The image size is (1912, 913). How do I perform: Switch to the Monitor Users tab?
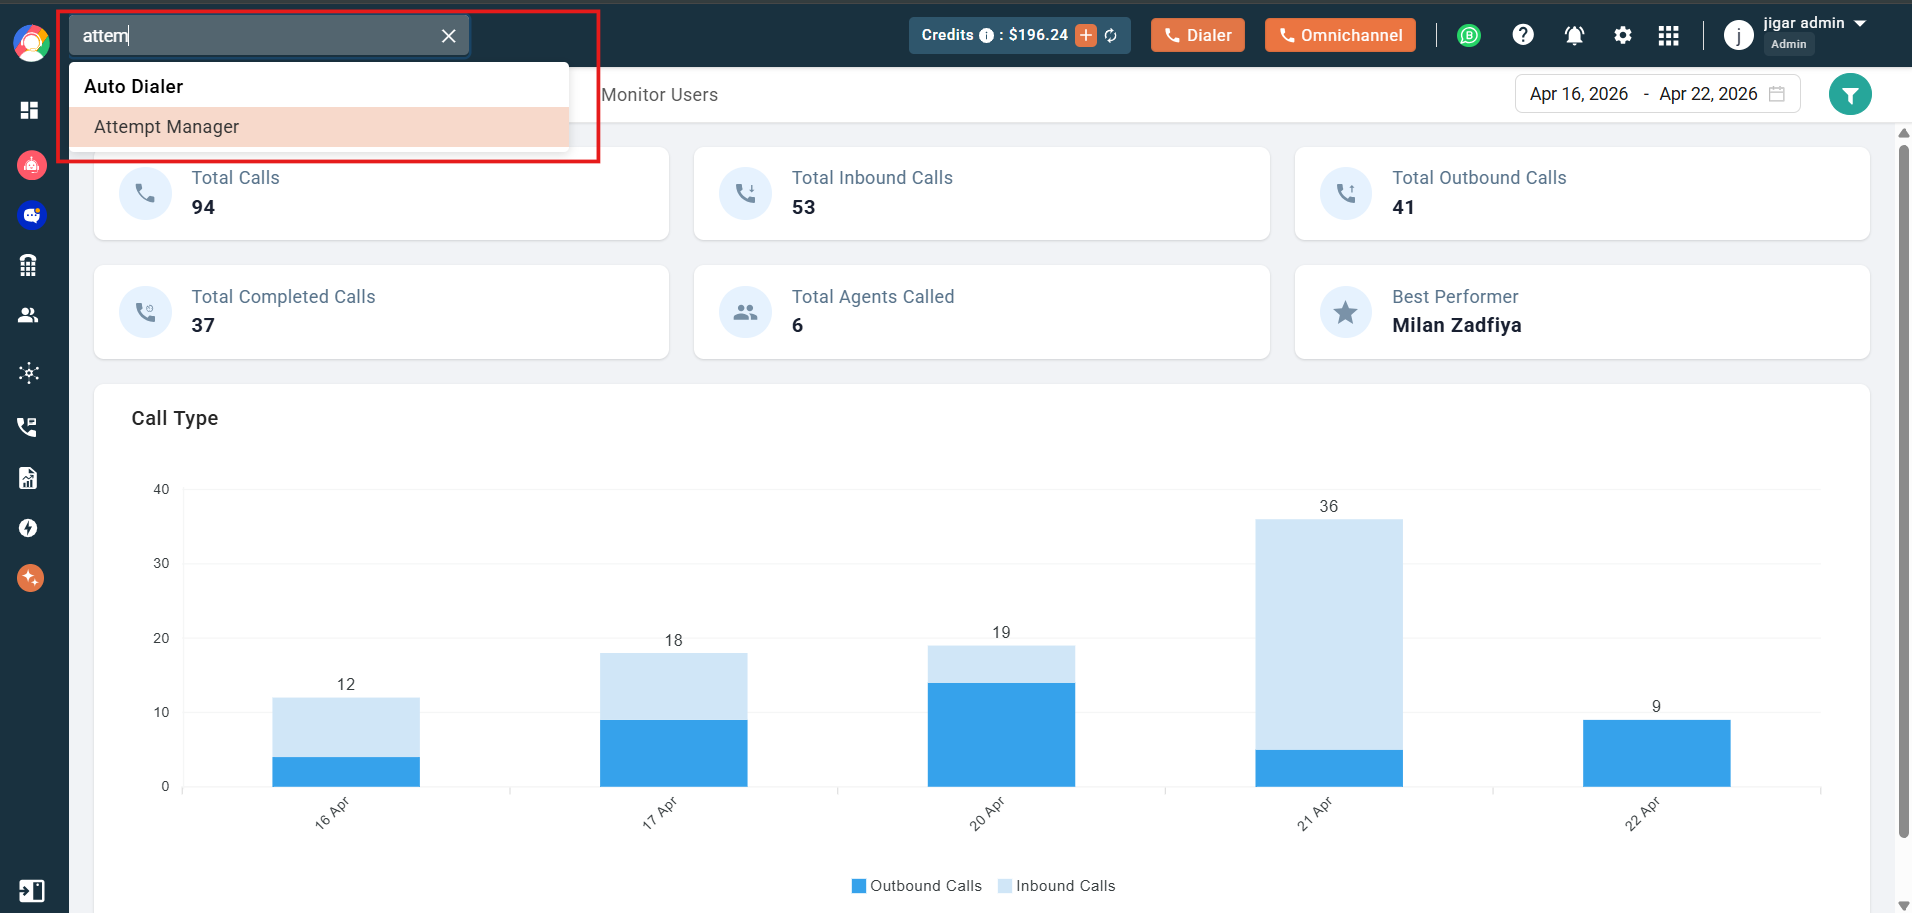(x=659, y=95)
